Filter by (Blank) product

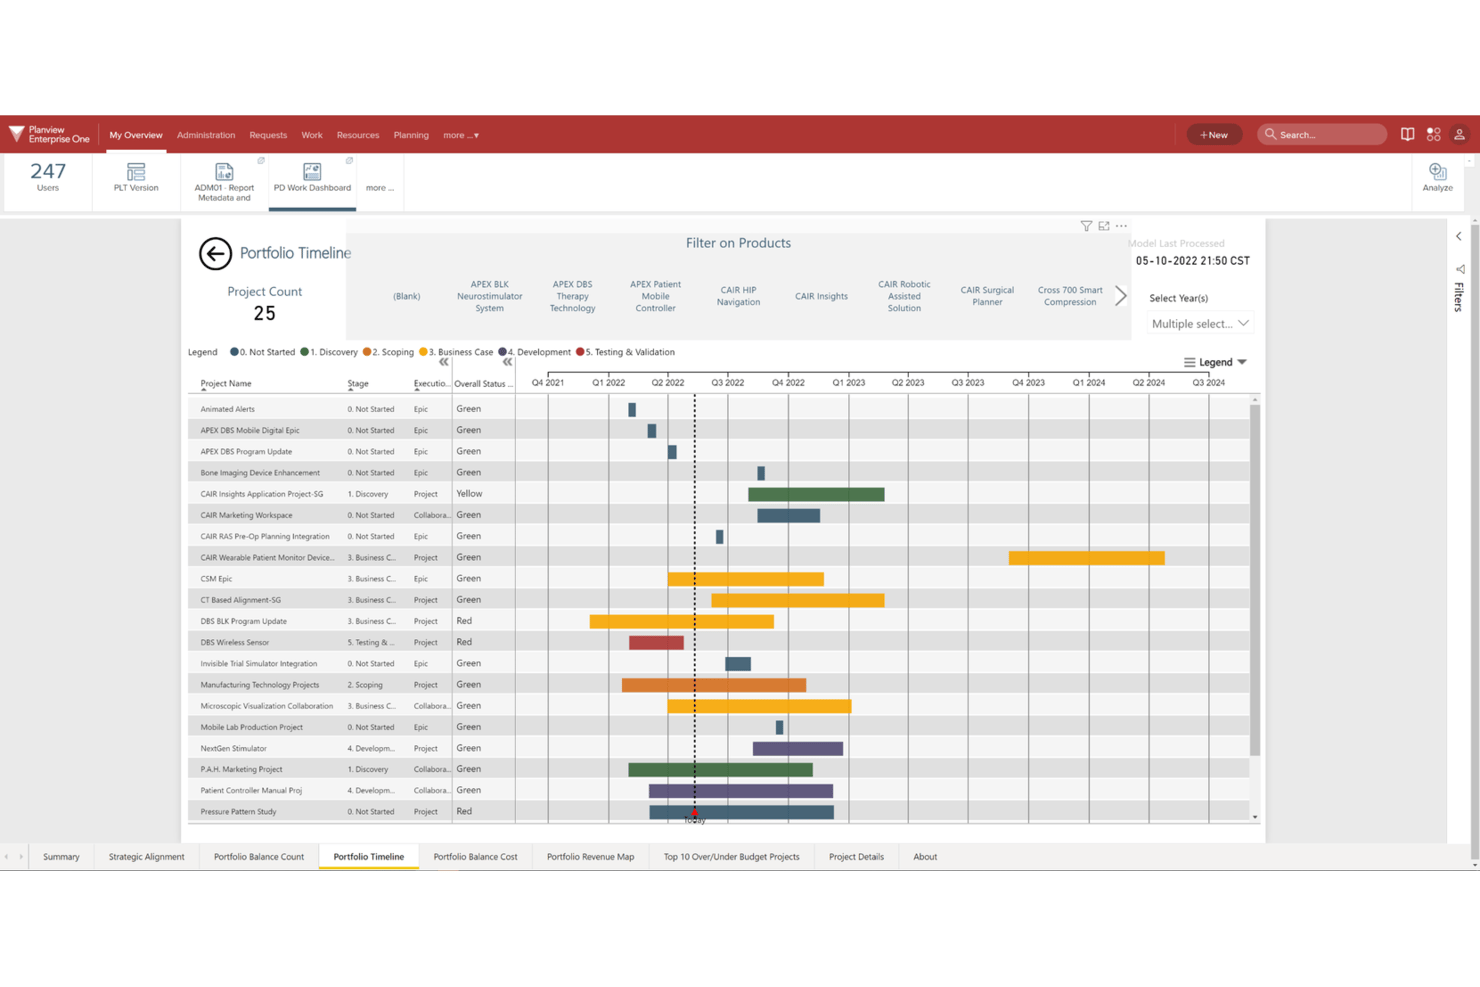tap(406, 296)
